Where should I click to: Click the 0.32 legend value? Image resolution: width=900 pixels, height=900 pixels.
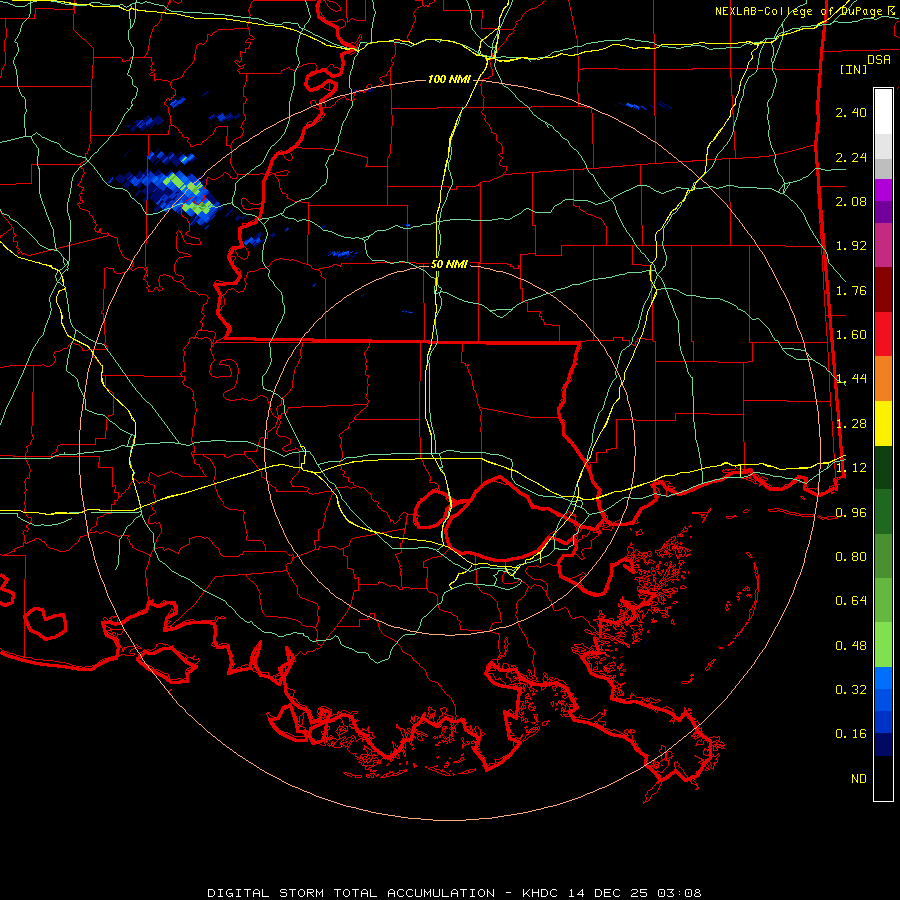pyautogui.click(x=851, y=690)
